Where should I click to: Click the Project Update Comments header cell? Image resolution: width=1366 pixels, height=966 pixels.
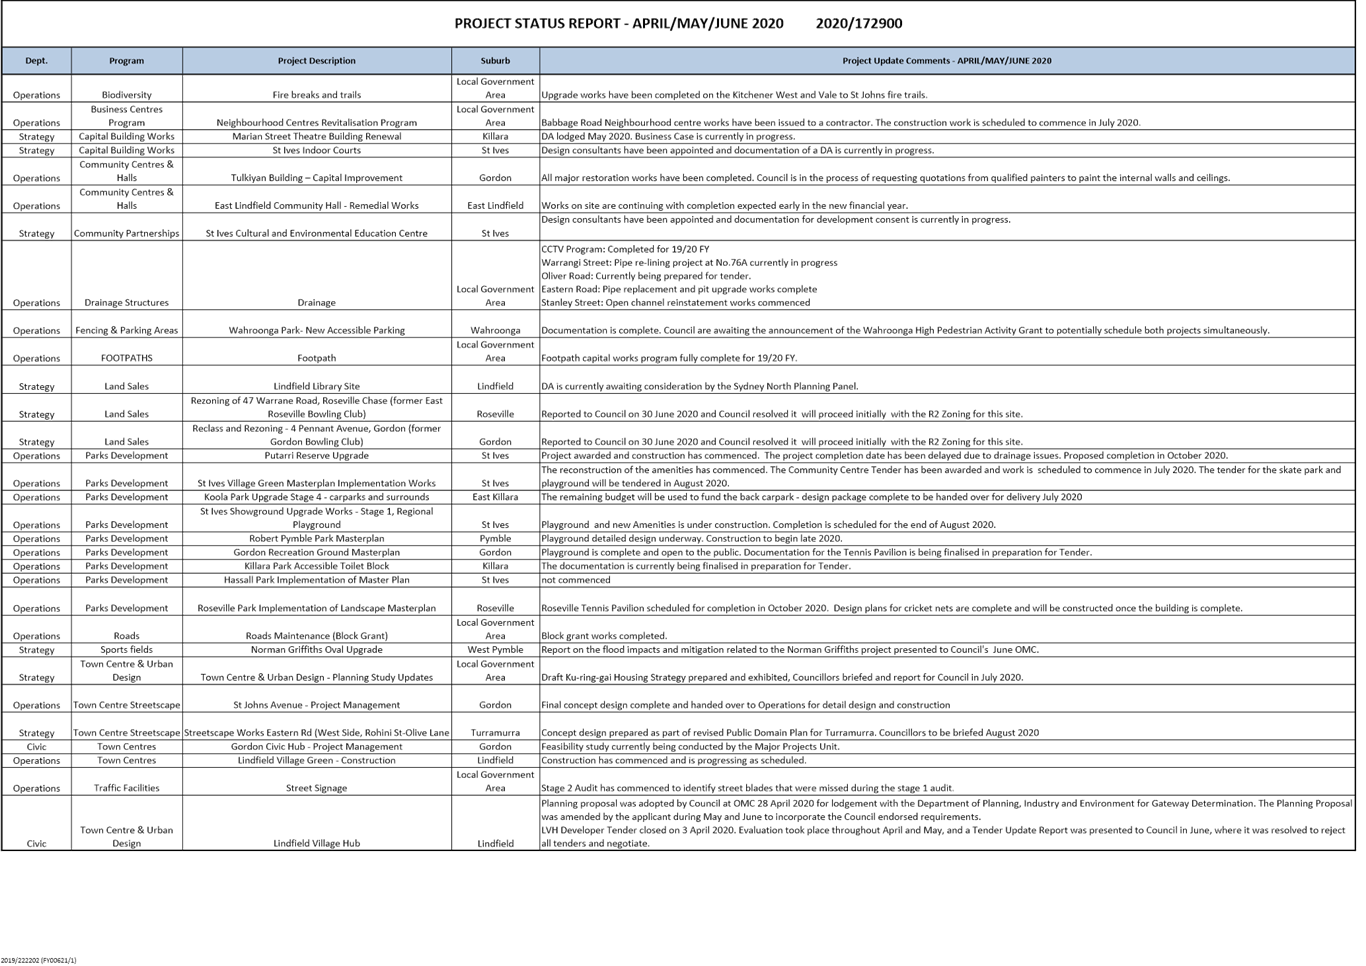click(946, 61)
